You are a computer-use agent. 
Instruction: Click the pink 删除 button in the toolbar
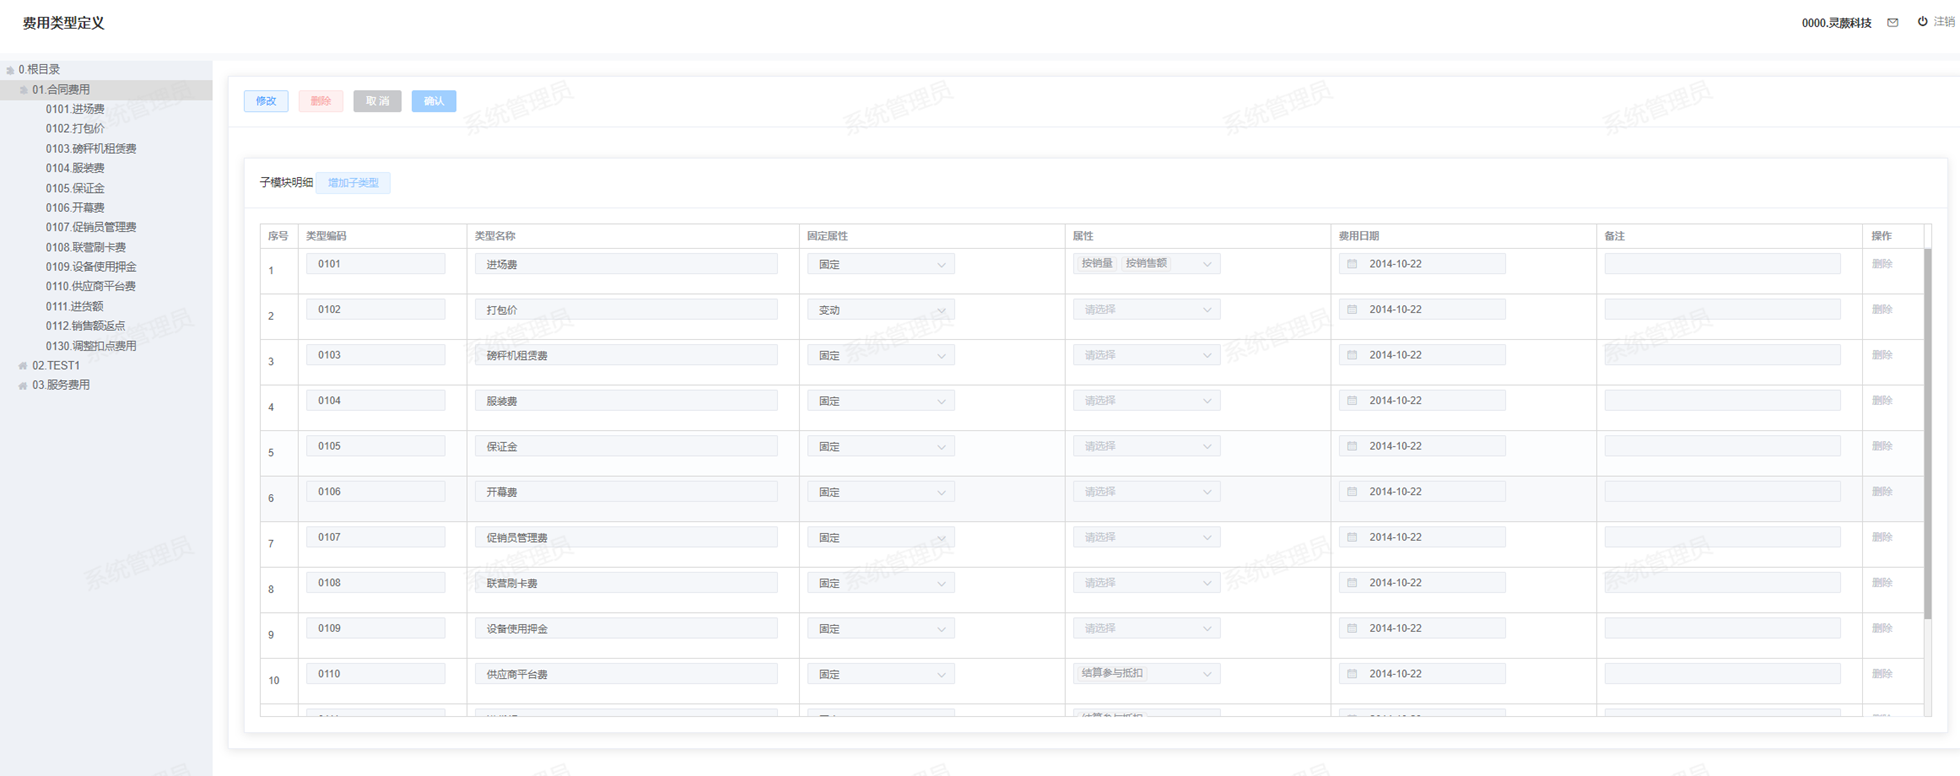click(320, 101)
